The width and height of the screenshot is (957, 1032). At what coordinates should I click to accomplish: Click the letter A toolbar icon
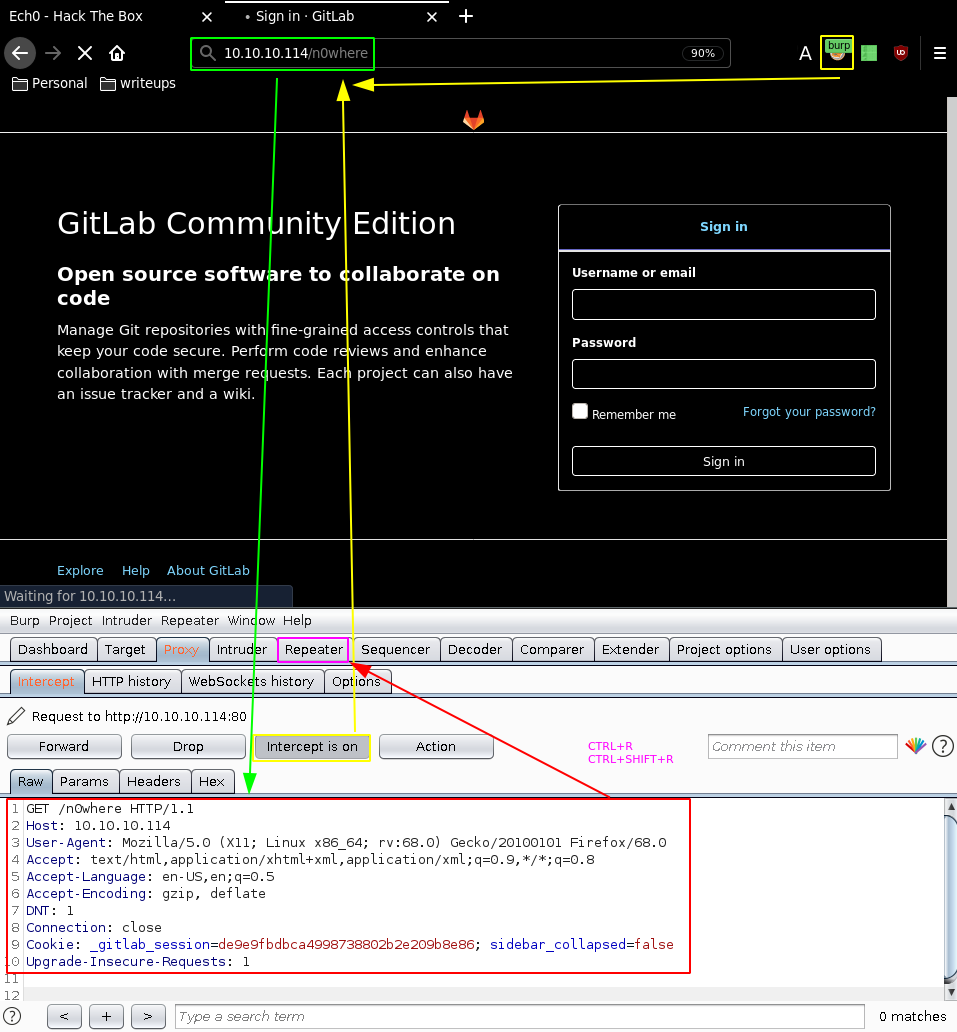[805, 53]
